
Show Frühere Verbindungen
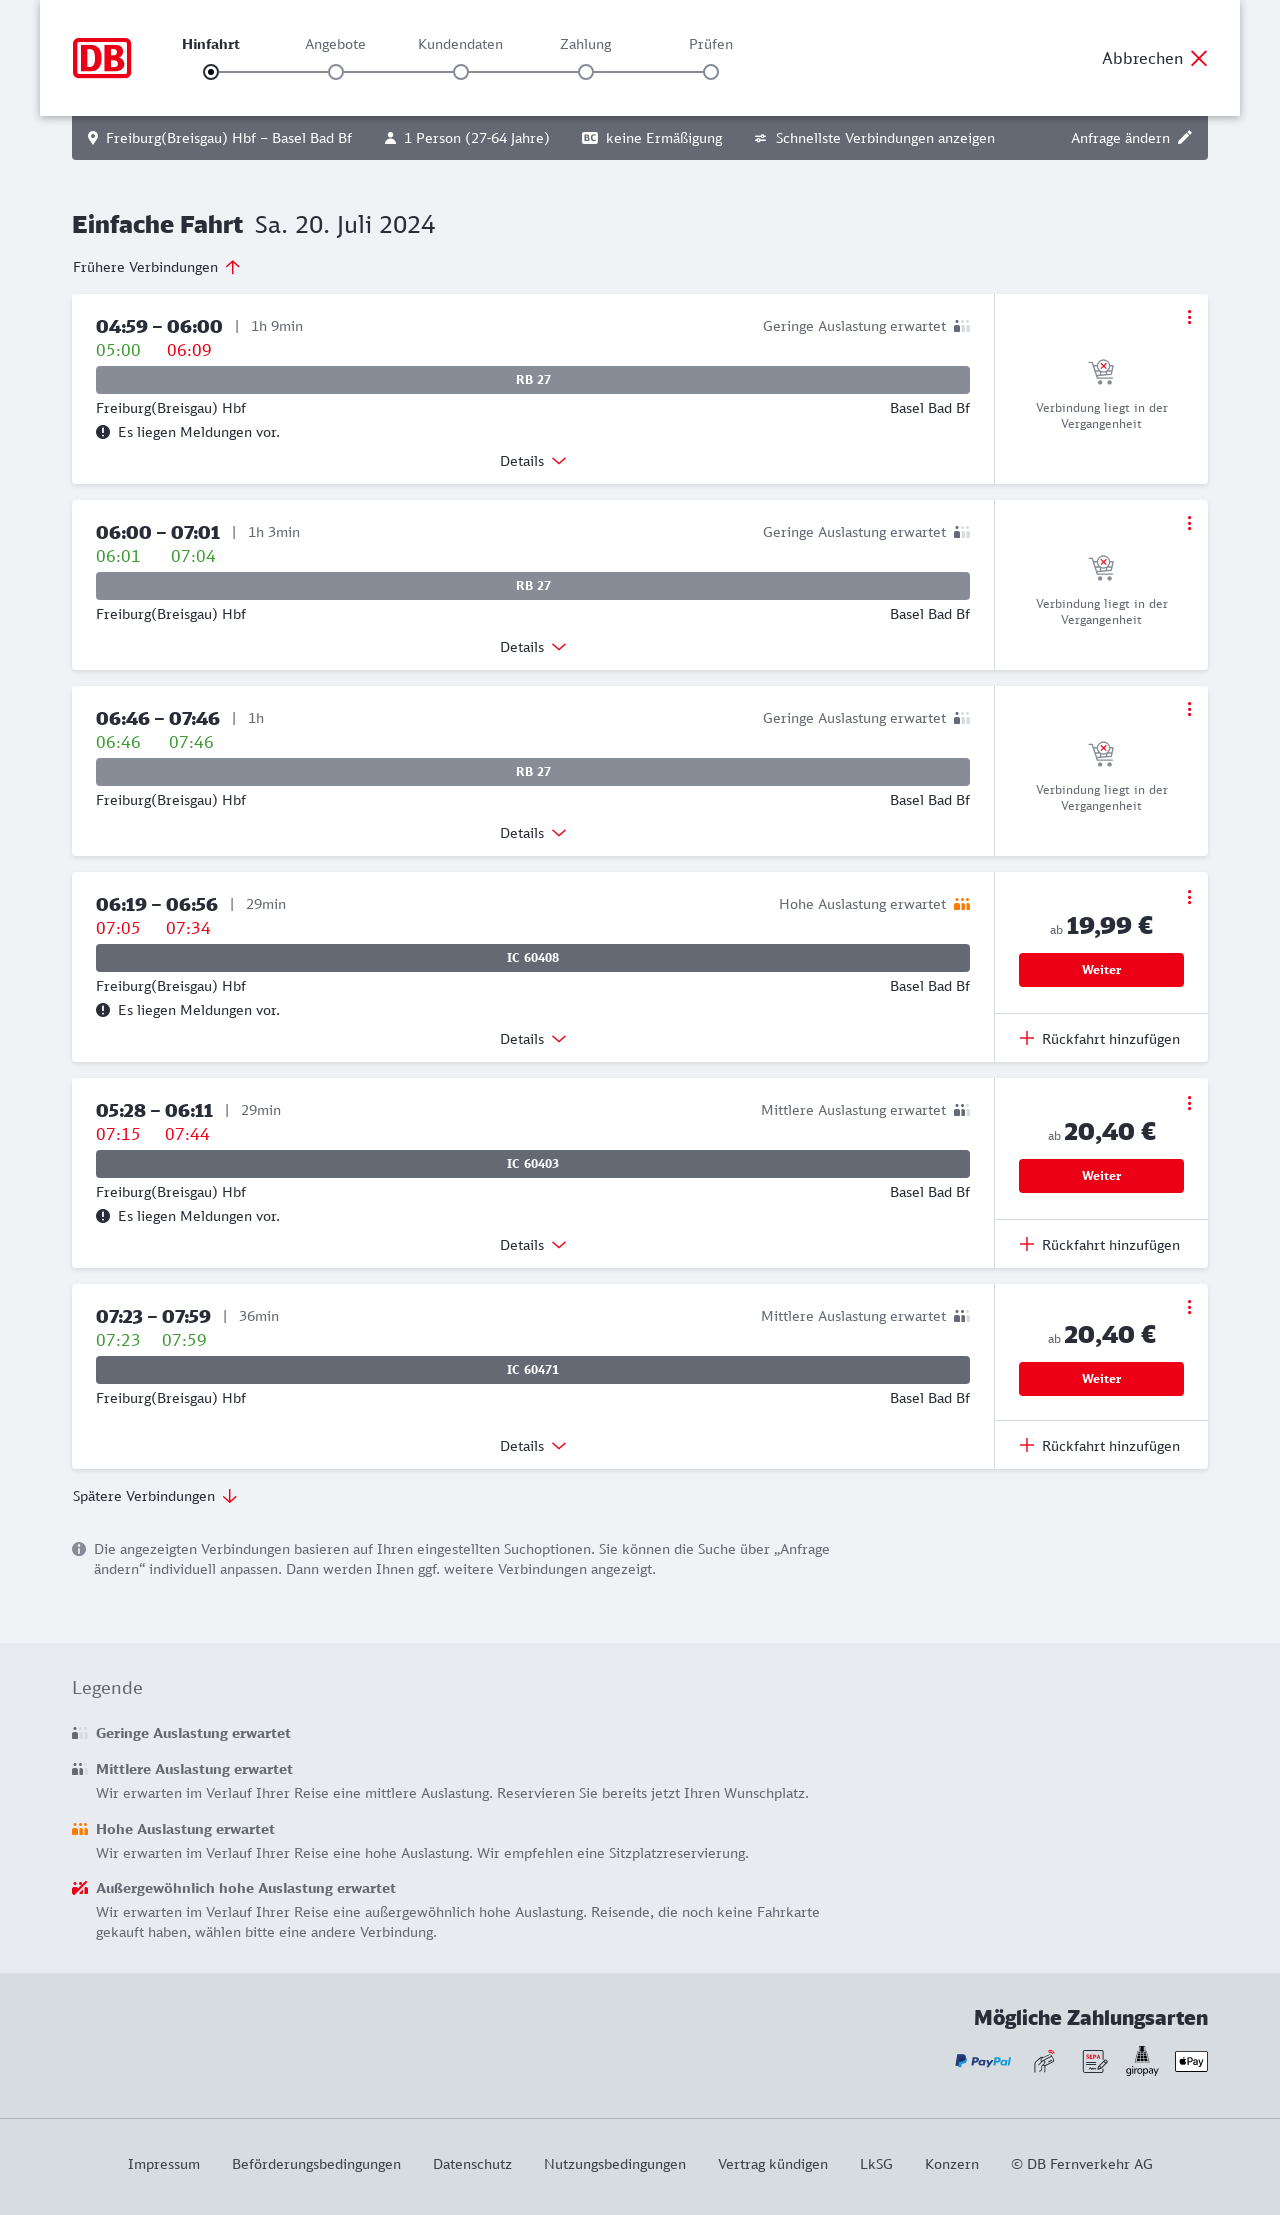click(x=156, y=267)
